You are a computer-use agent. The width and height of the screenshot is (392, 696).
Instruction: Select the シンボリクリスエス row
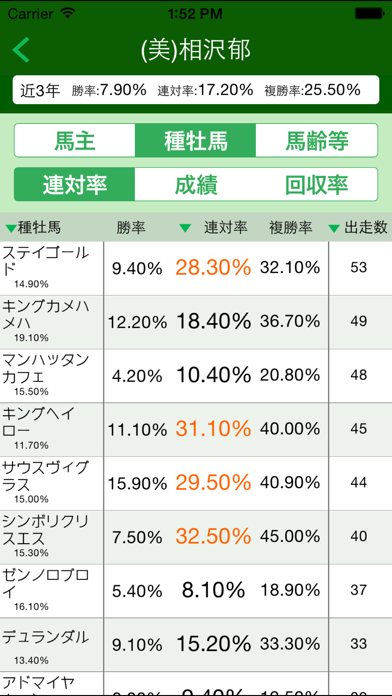[x=196, y=537]
